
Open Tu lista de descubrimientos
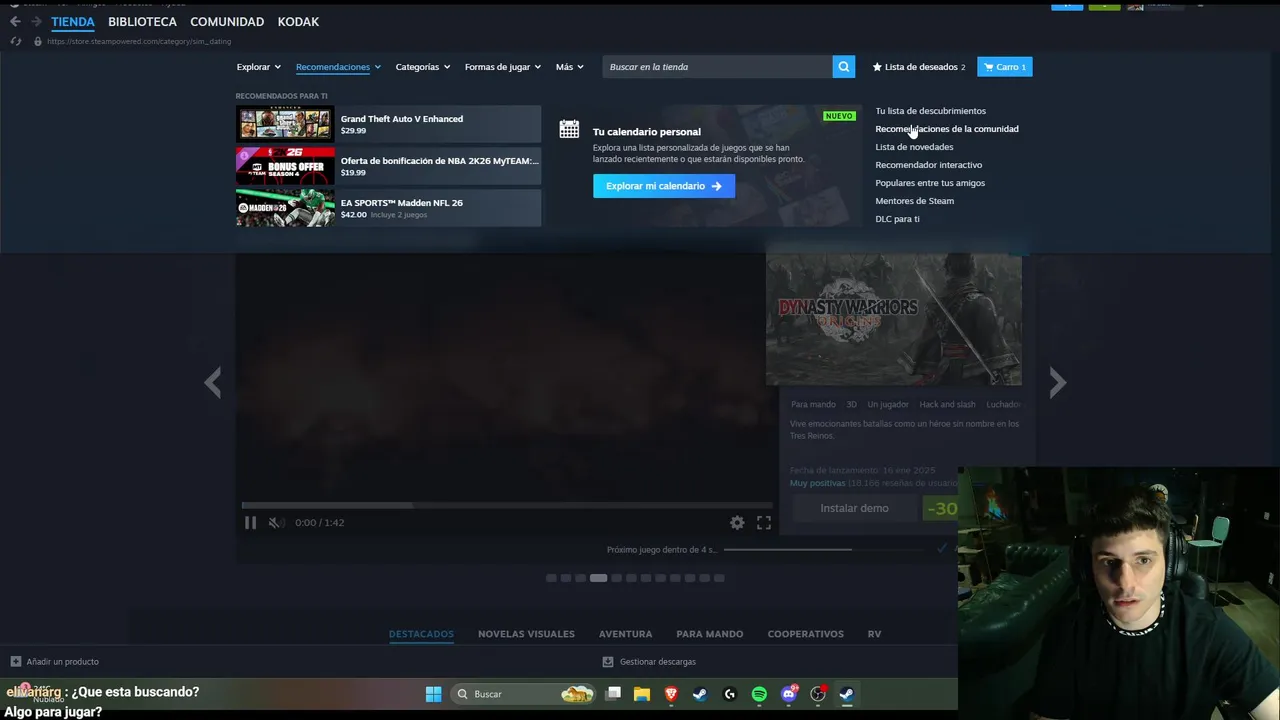(x=930, y=111)
